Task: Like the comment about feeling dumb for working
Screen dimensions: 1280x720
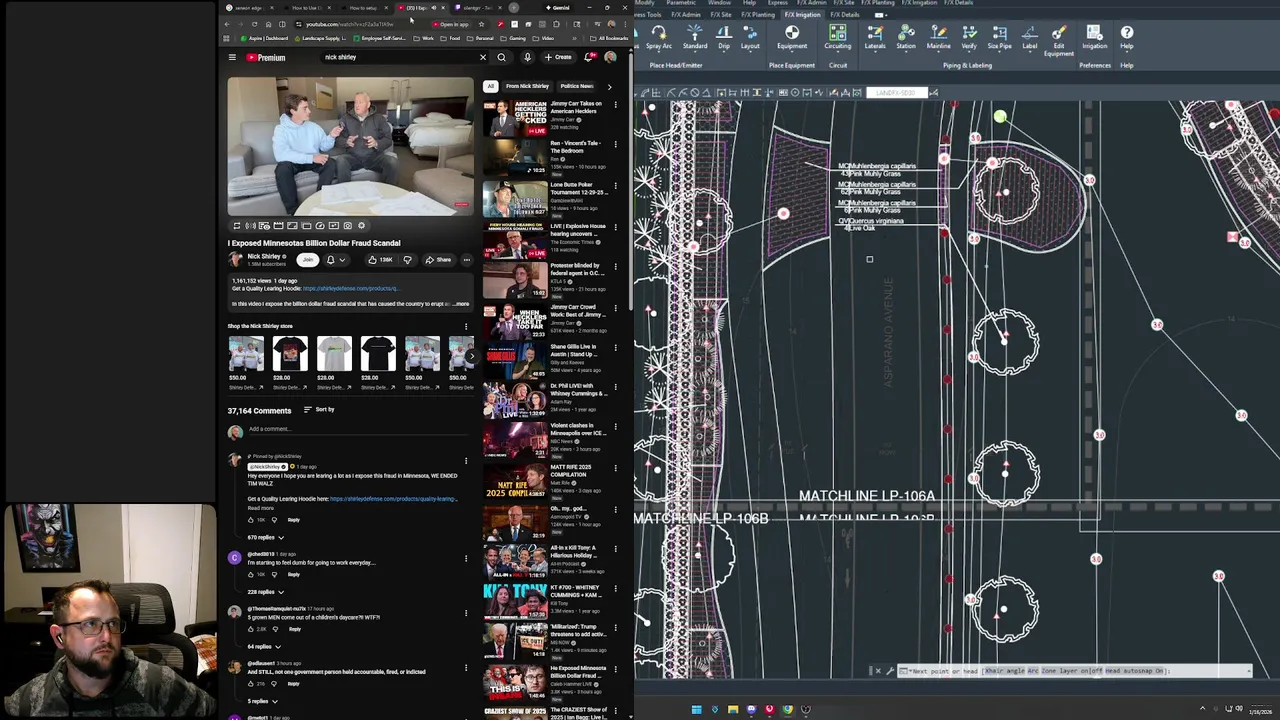Action: pyautogui.click(x=251, y=575)
